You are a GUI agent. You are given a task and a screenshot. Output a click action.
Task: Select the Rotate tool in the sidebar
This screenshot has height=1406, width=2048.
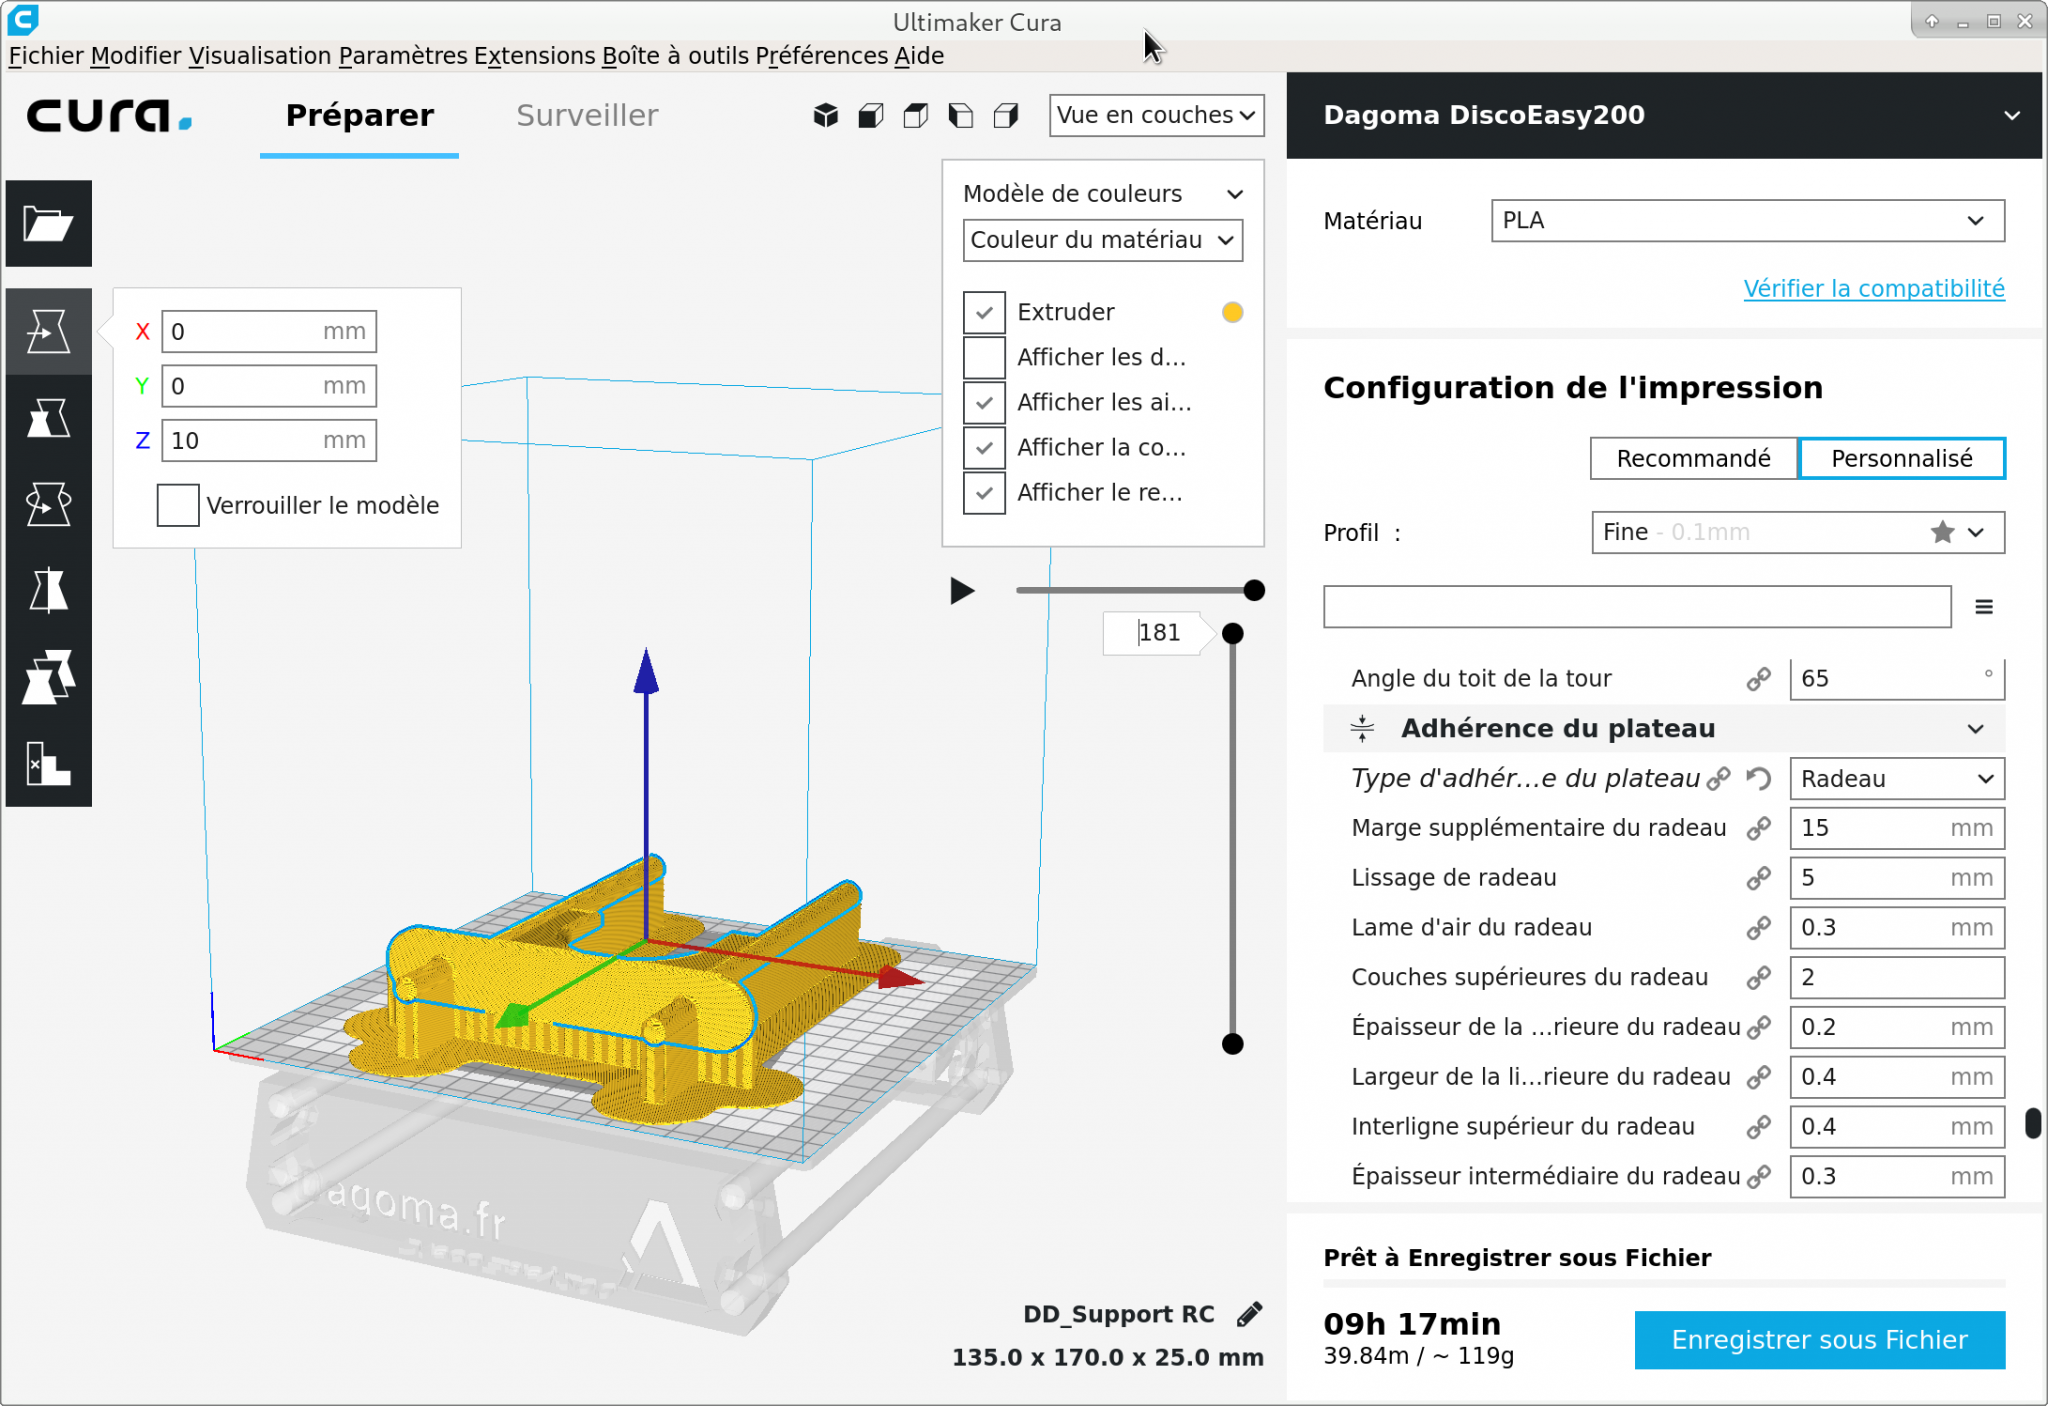tap(48, 504)
